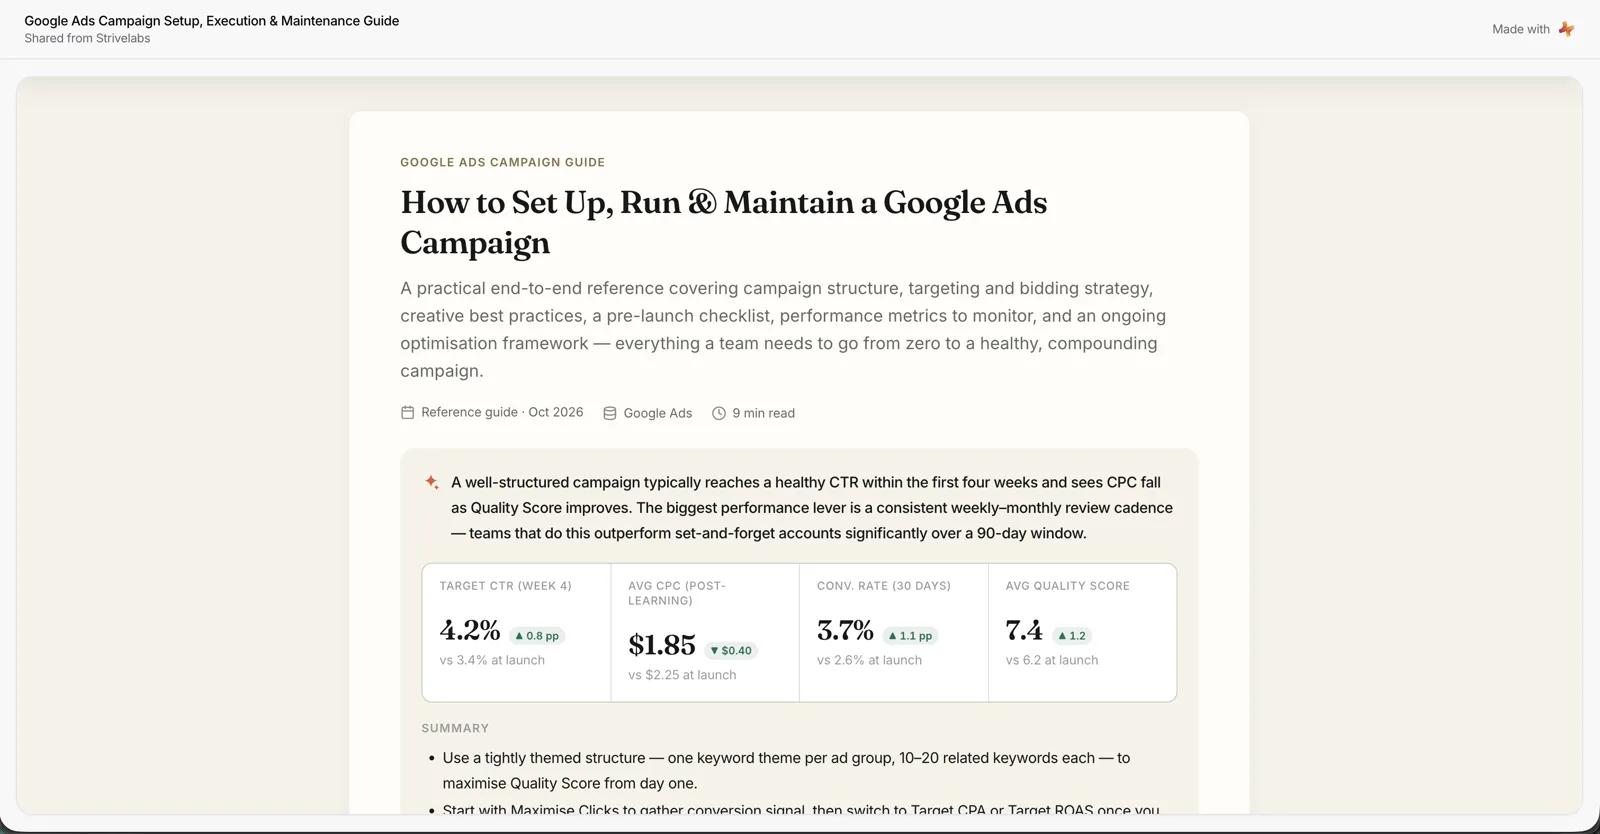Click the Made with link
The height and width of the screenshot is (834, 1600).
pos(1533,29)
